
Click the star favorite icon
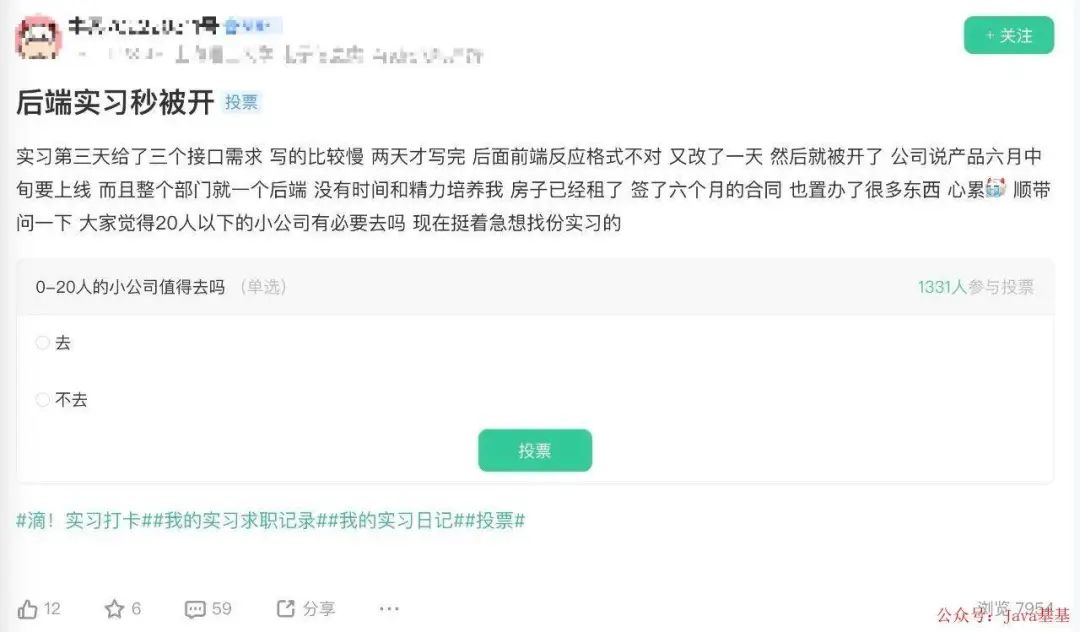pos(114,609)
